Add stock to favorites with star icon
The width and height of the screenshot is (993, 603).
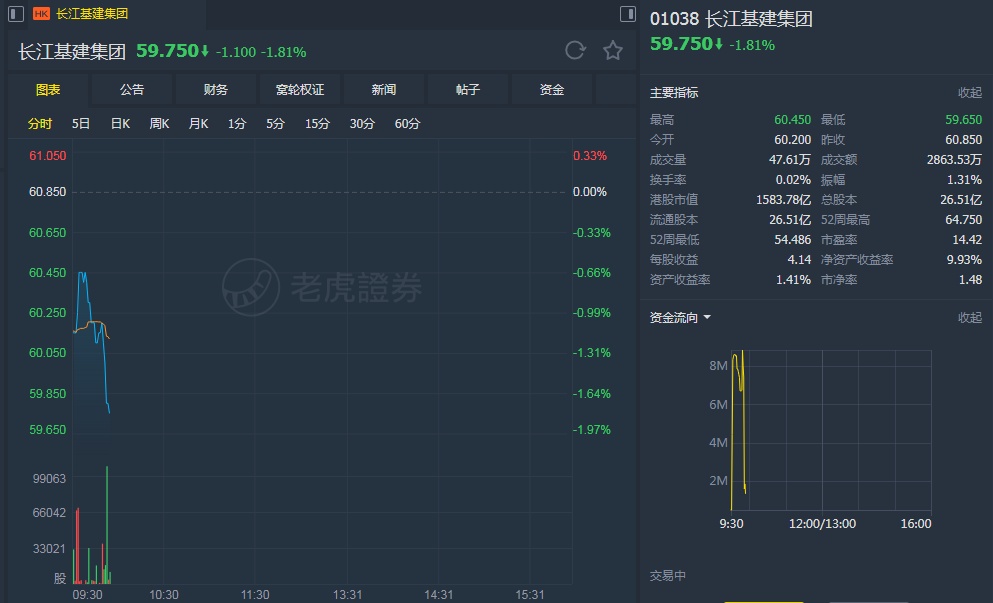tap(613, 50)
